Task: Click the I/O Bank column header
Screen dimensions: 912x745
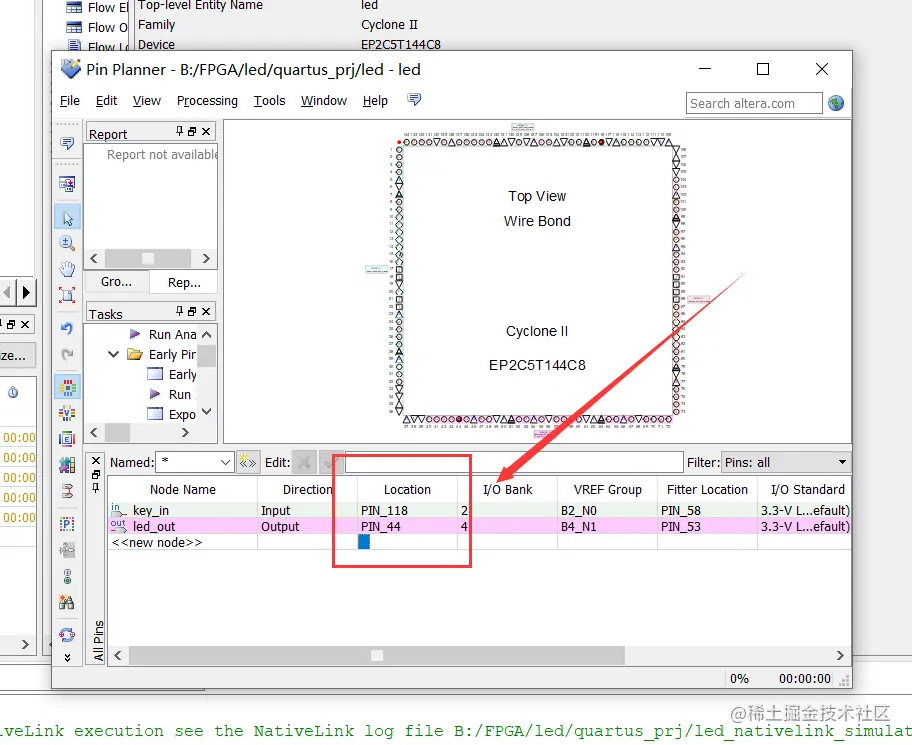Action: [x=507, y=490]
